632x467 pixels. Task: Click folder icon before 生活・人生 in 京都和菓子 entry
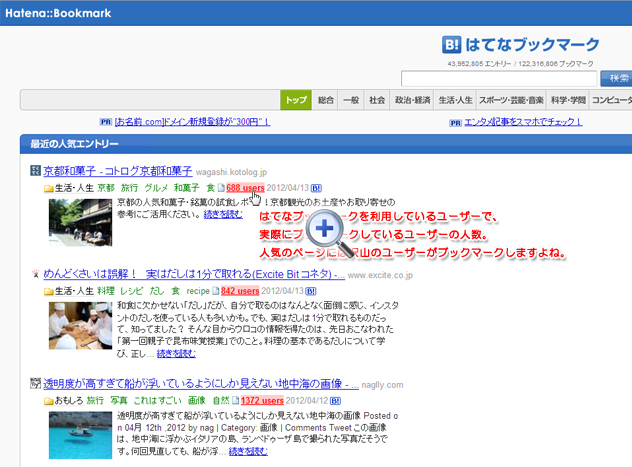click(x=49, y=188)
